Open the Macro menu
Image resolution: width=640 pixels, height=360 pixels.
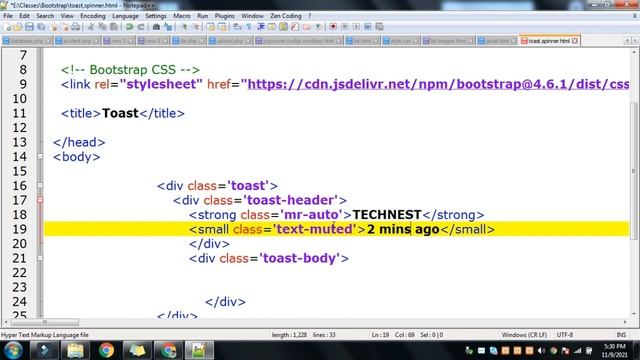(182, 16)
